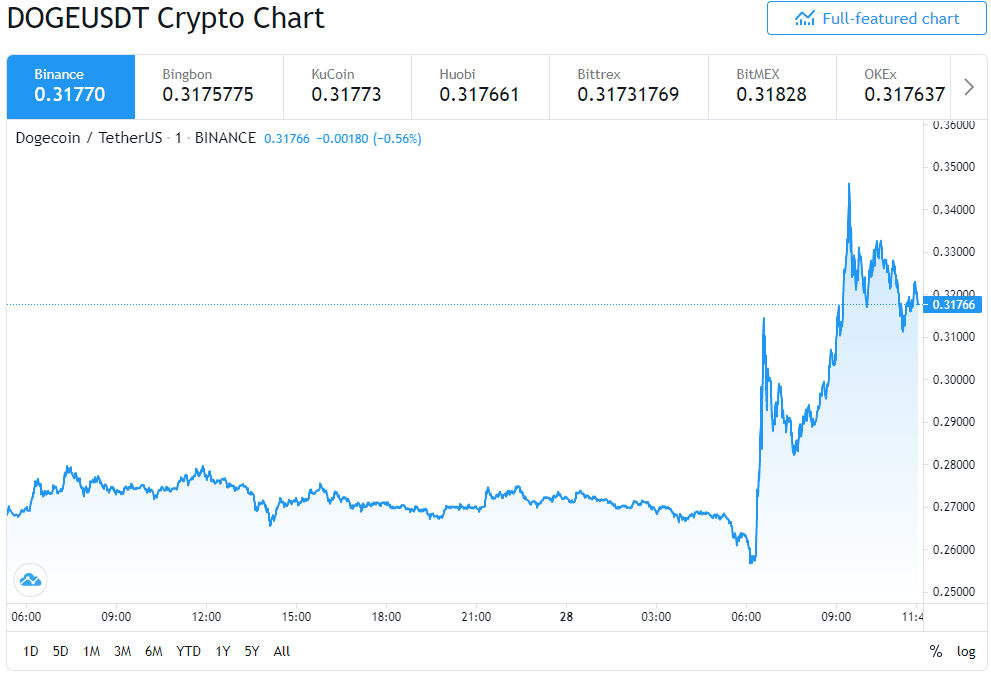Open the Bittrex exchange tab
Image resolution: width=991 pixels, height=677 pixels.
(x=629, y=87)
